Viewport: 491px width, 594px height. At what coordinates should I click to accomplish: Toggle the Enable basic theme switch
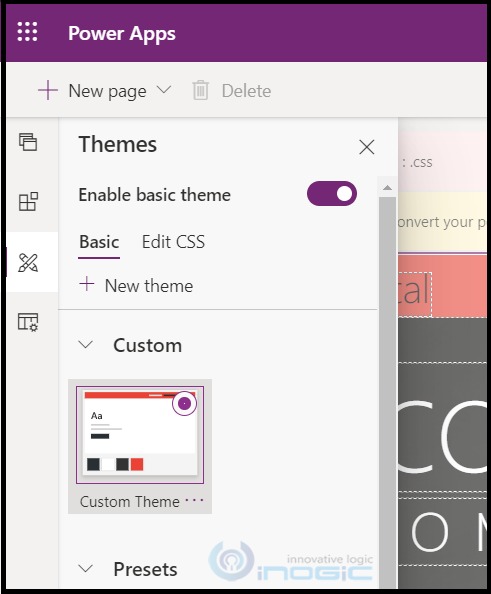(x=332, y=194)
